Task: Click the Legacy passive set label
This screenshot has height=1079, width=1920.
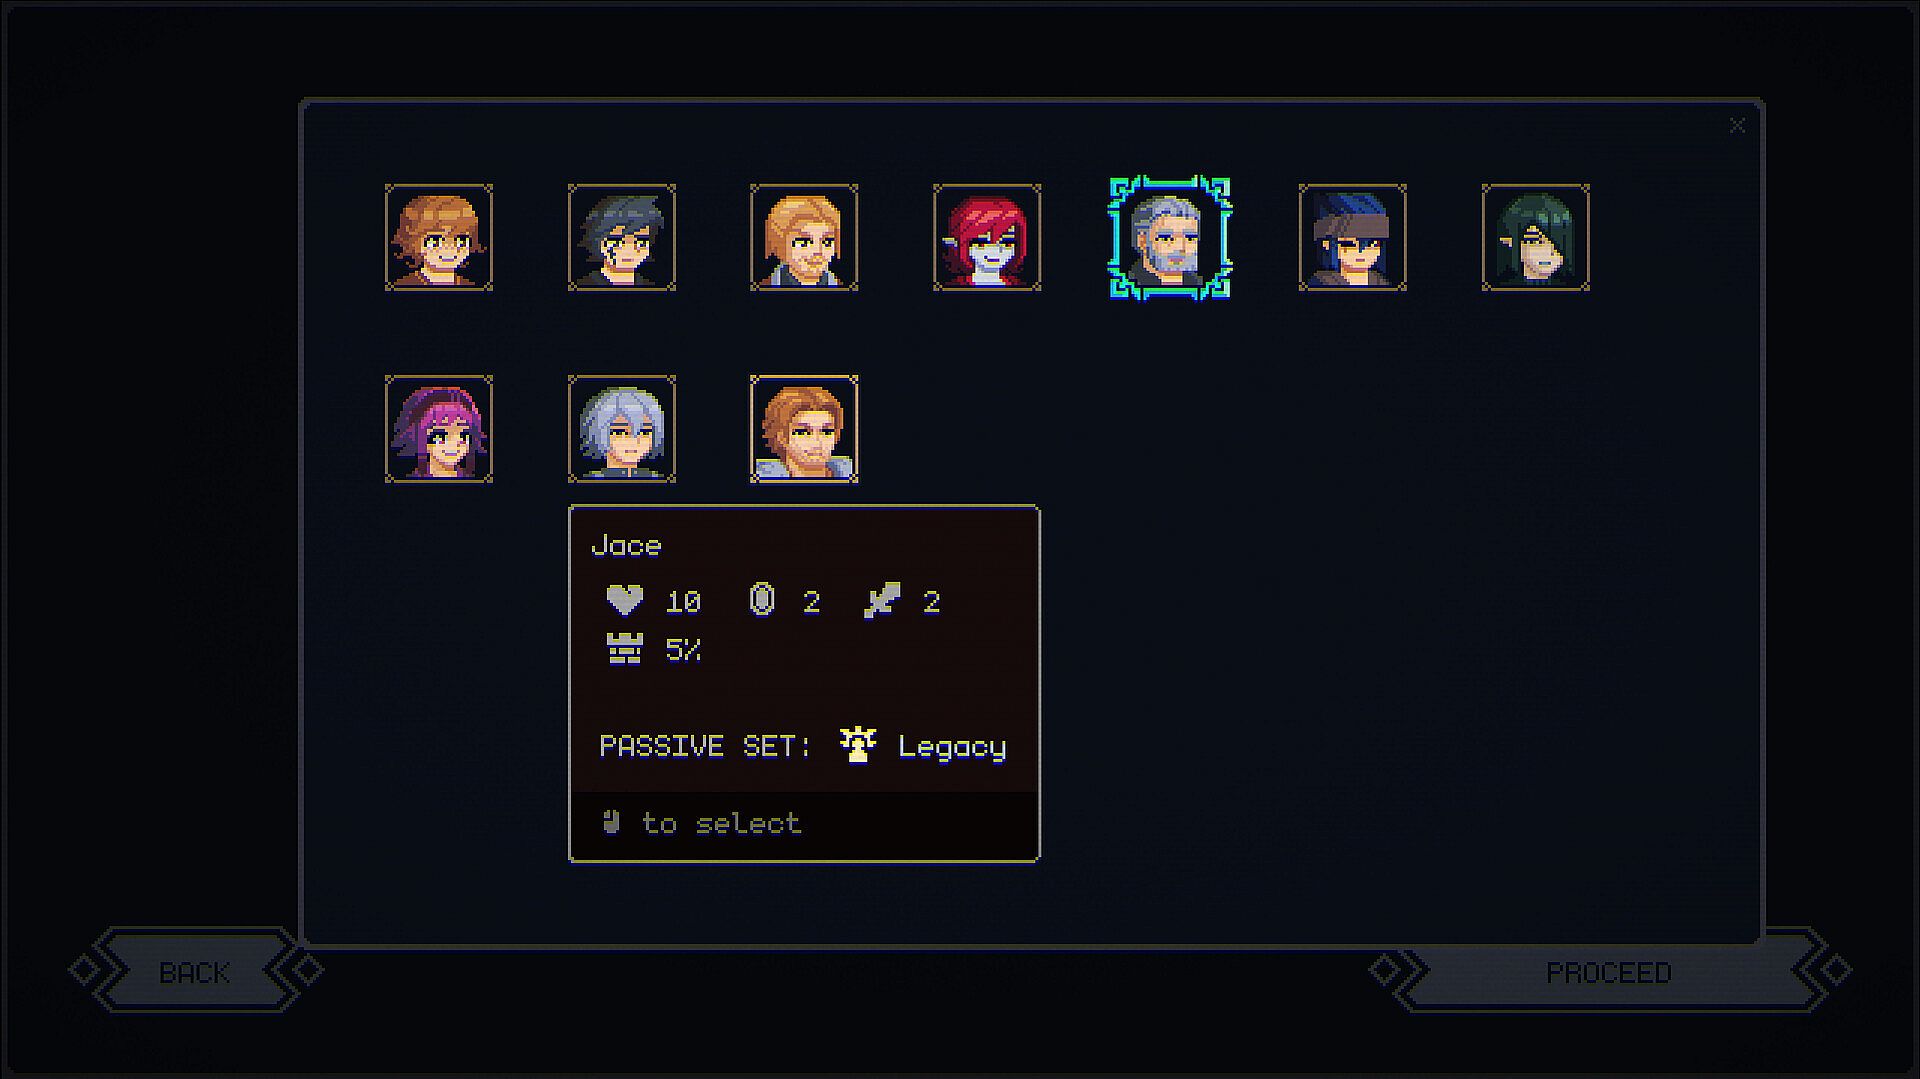Action: point(952,747)
